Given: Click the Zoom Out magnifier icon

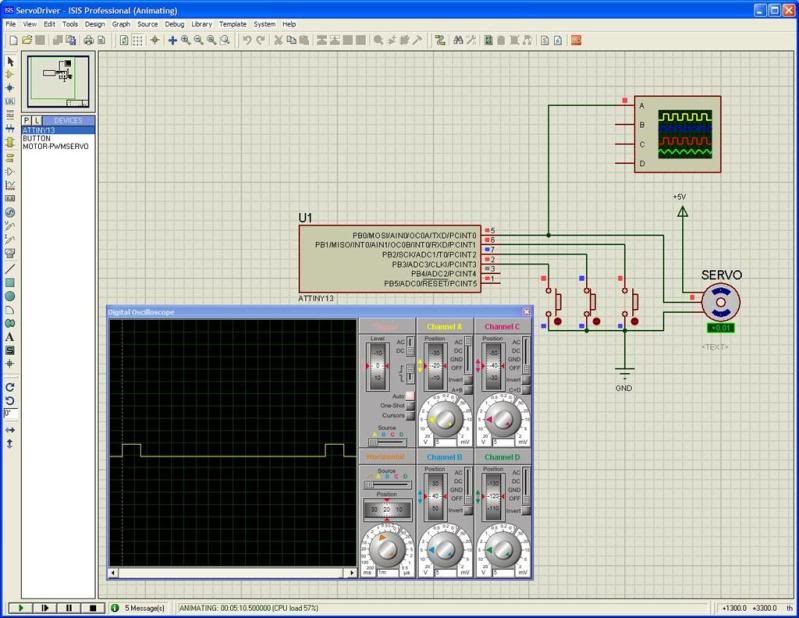Looking at the screenshot, I should (x=198, y=40).
